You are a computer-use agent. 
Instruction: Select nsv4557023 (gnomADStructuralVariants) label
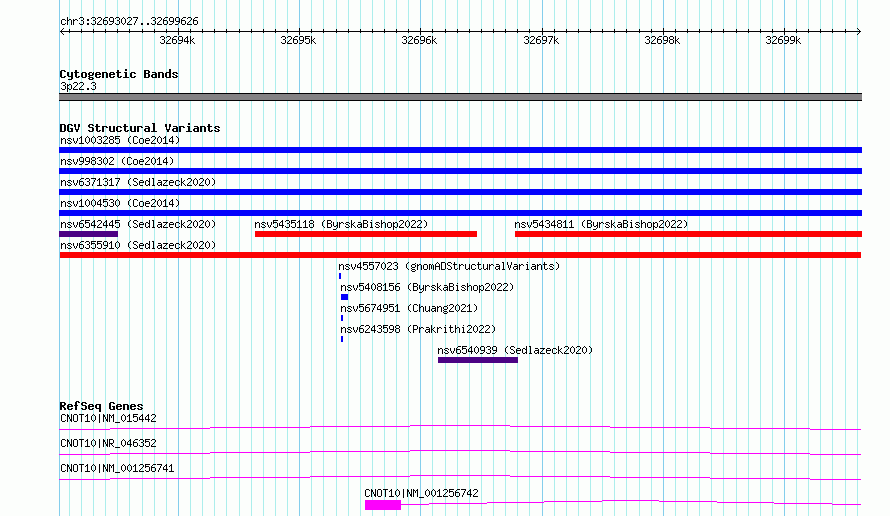click(x=449, y=266)
